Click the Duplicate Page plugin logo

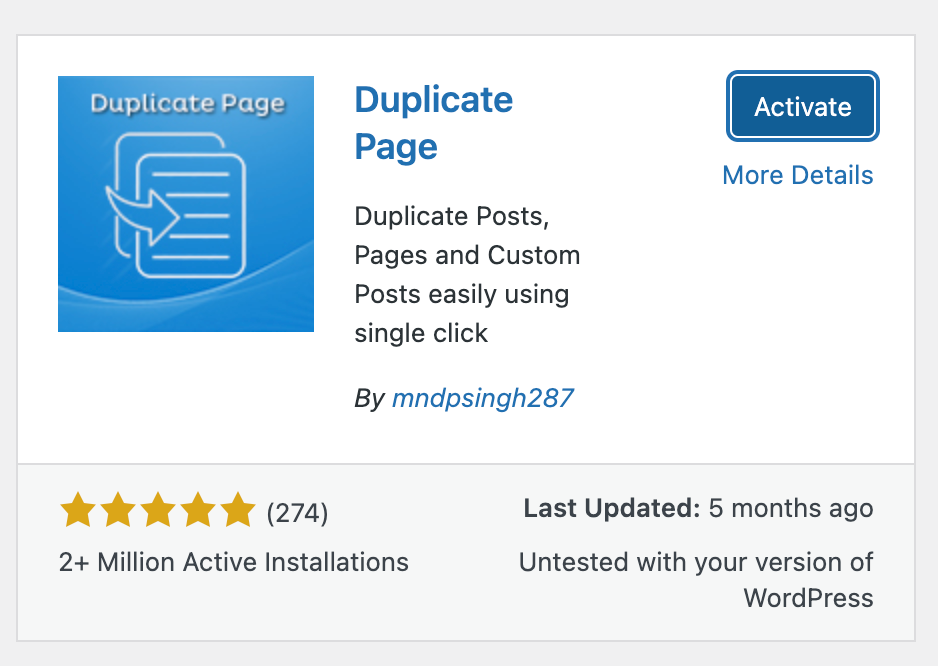(x=186, y=203)
